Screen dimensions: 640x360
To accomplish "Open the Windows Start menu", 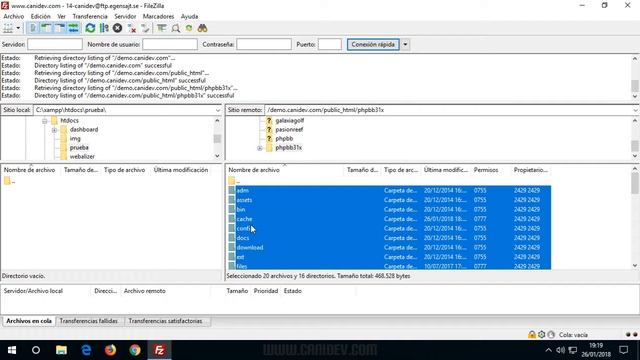I will click(x=12, y=350).
